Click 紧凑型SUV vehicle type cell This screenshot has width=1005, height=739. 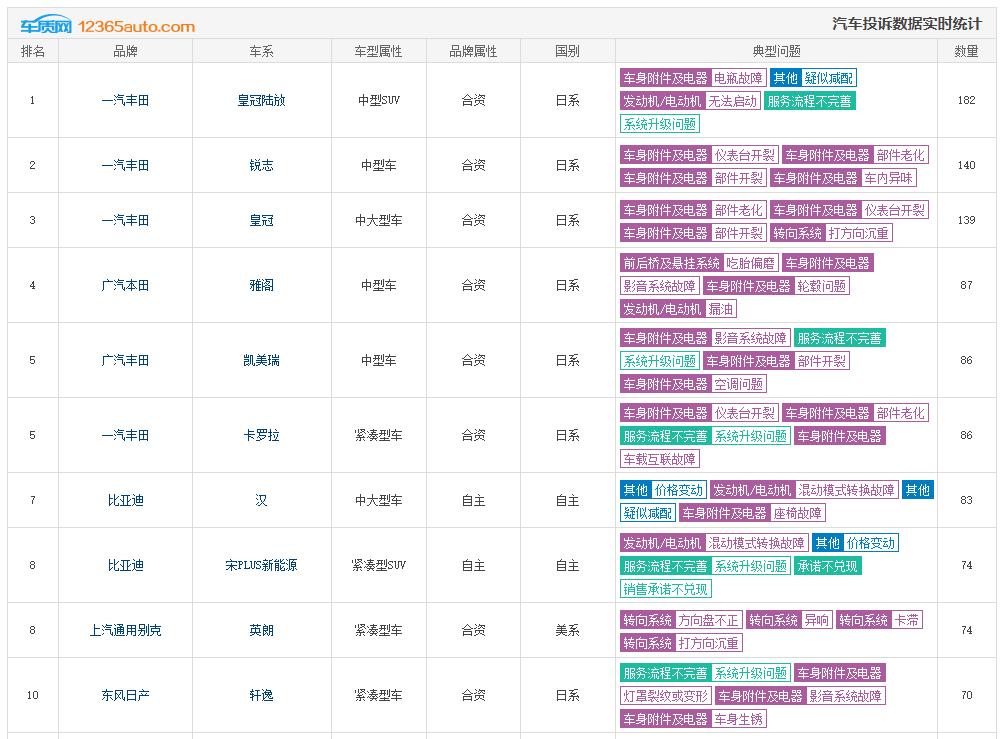click(378, 565)
